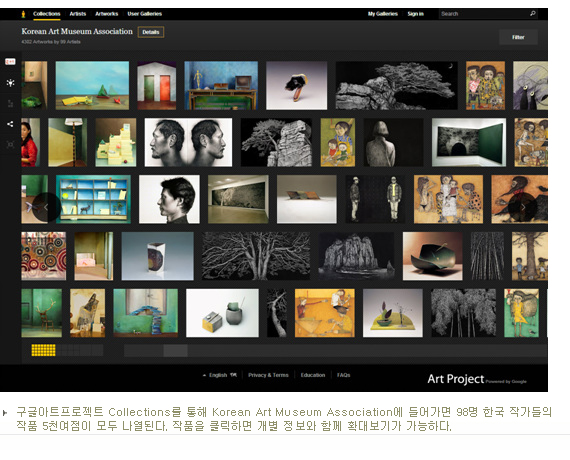Click the gray grid page indicator
The height and width of the screenshot is (460, 570).
[x=80, y=350]
